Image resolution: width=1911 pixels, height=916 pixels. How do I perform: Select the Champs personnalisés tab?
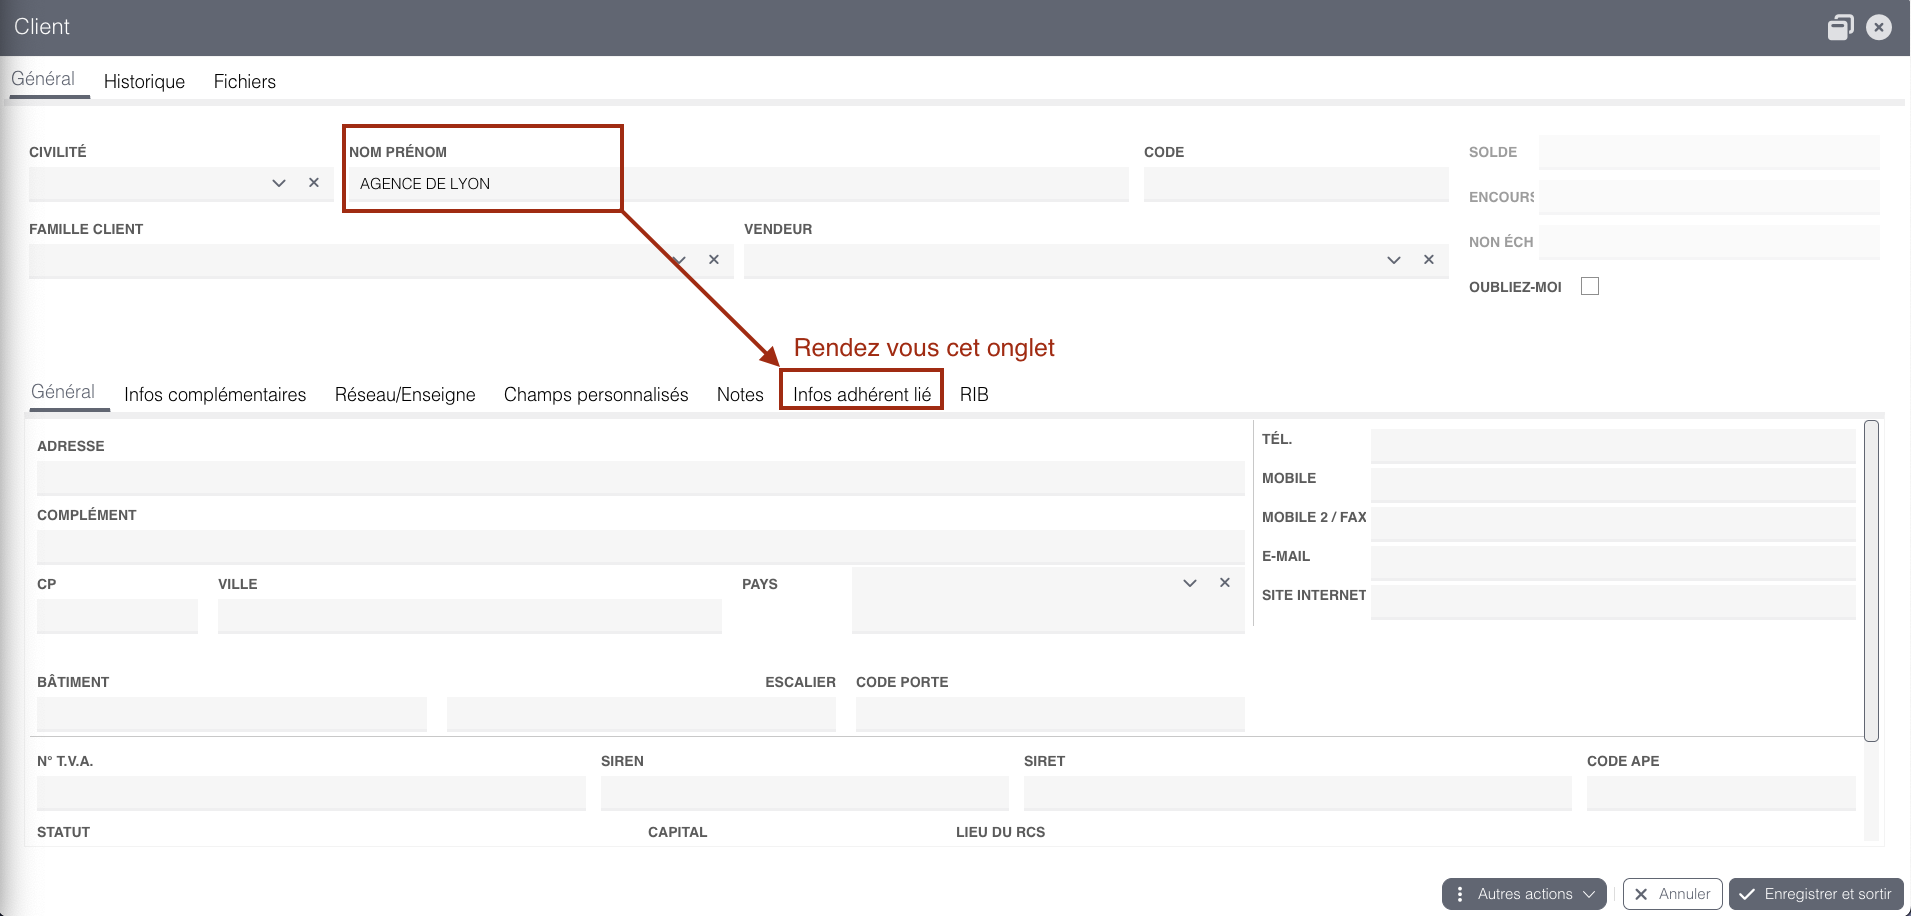coord(596,395)
